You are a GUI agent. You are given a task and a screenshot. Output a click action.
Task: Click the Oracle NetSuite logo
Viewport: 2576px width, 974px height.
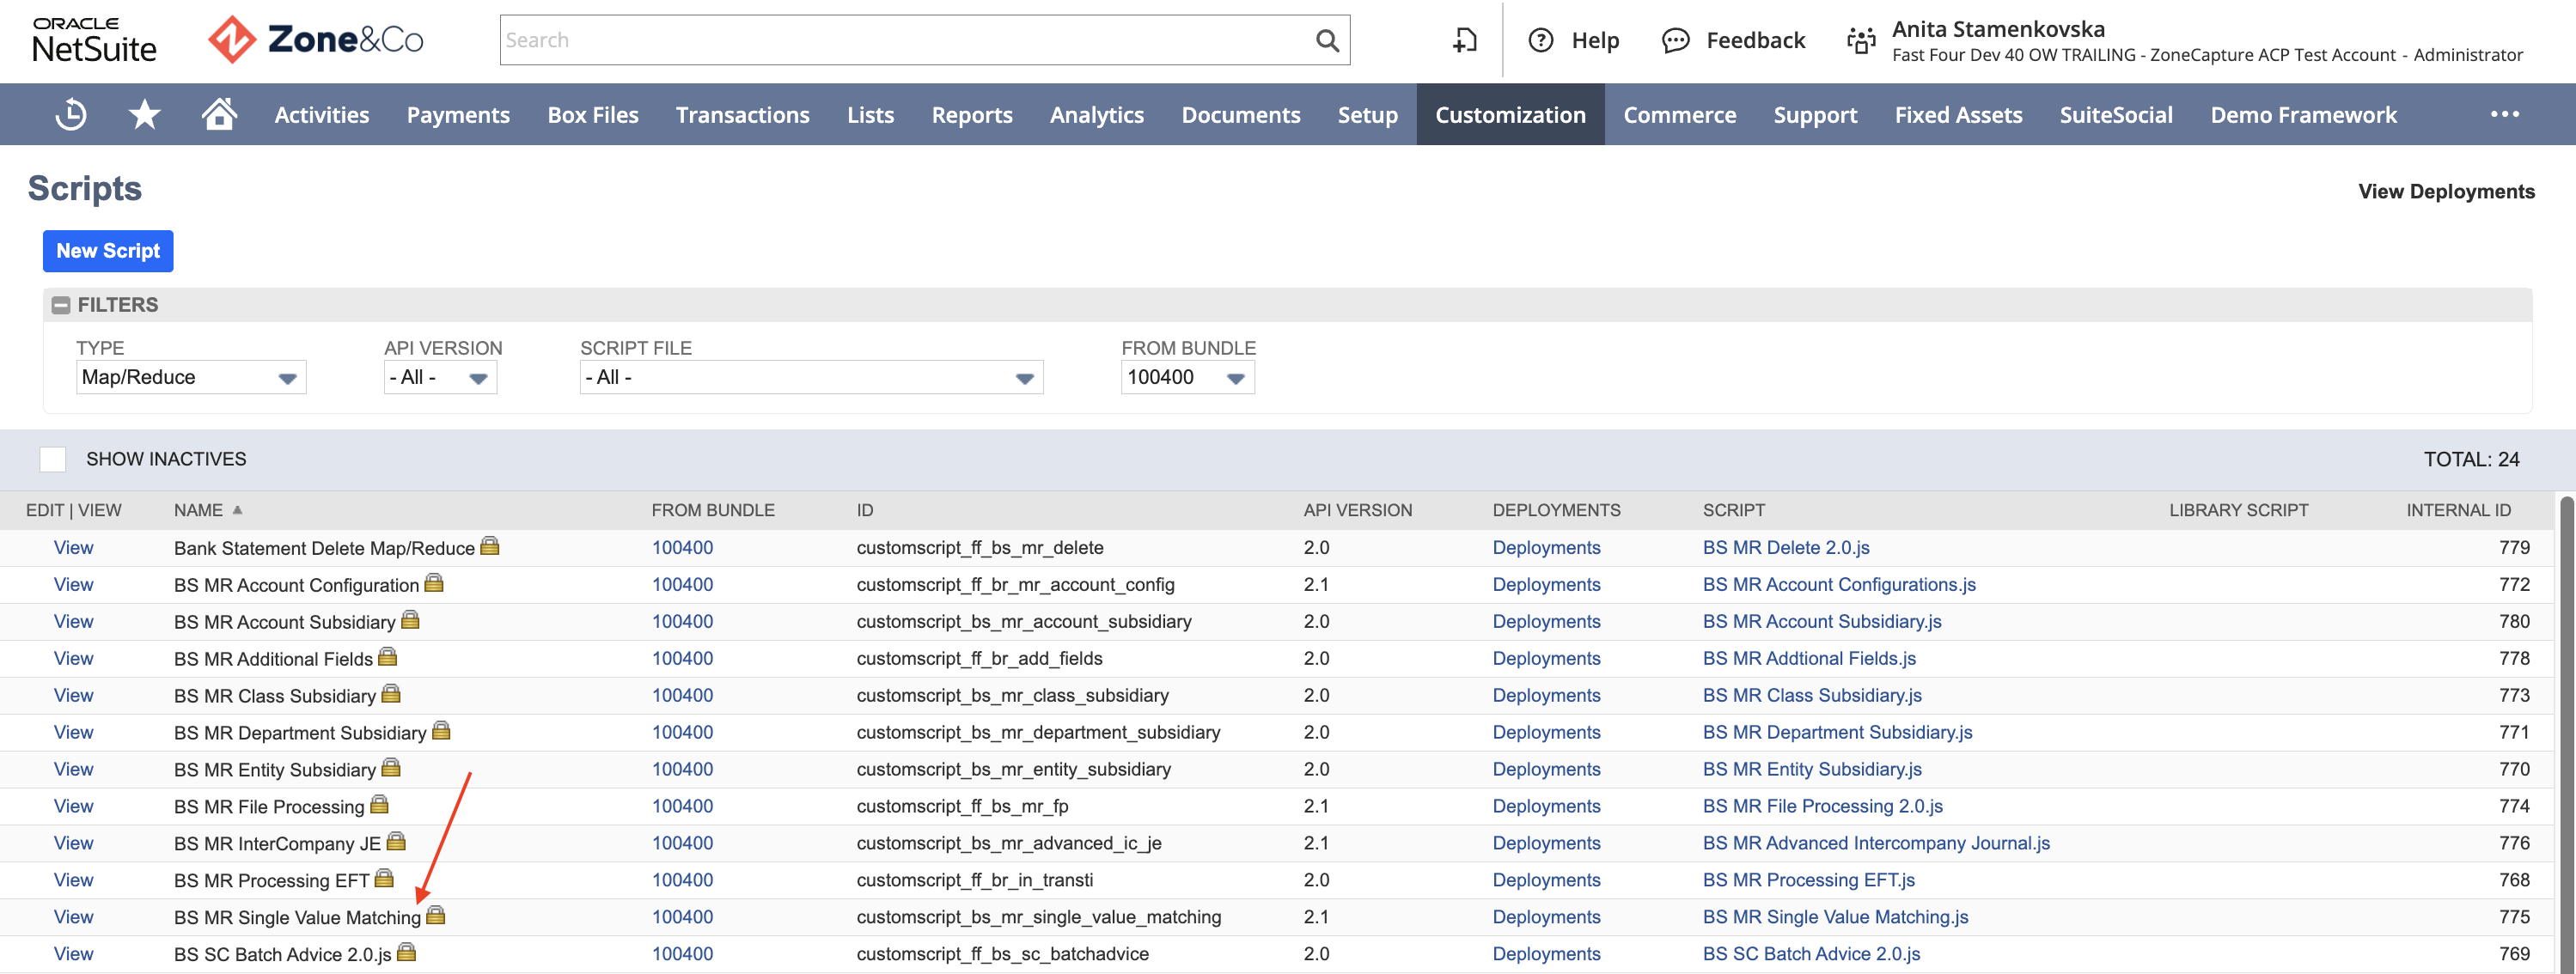94,40
